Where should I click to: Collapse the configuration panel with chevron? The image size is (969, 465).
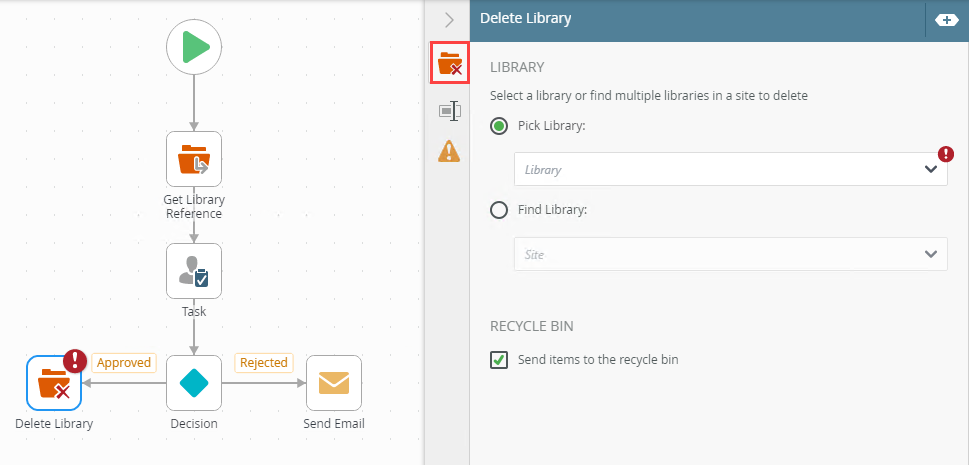point(449,19)
